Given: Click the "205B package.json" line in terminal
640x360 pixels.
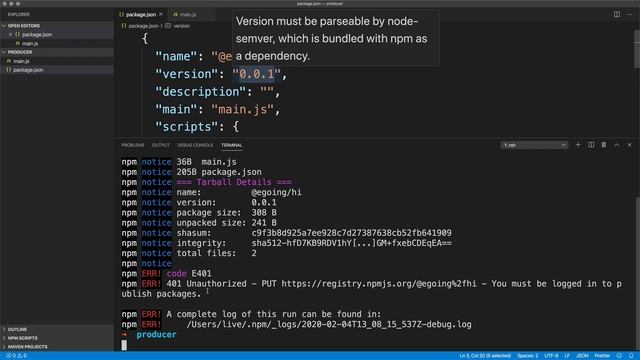Looking at the screenshot, I should (x=219, y=172).
